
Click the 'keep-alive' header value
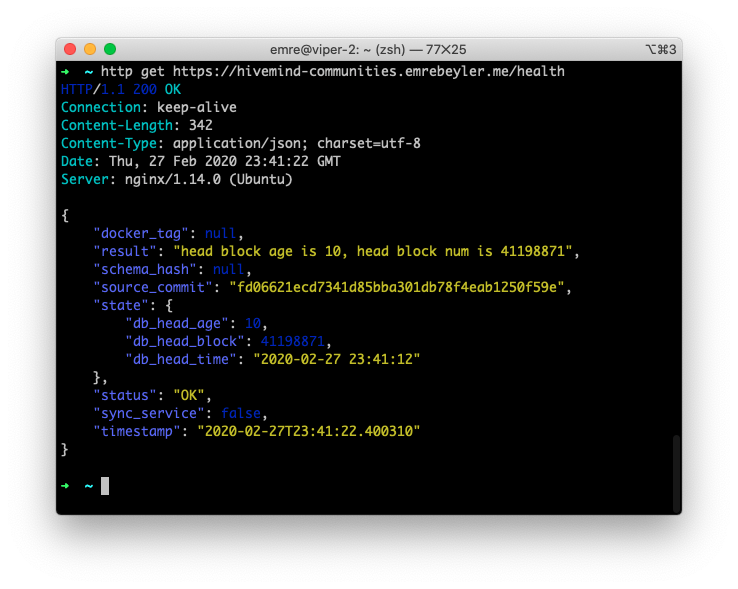[197, 107]
